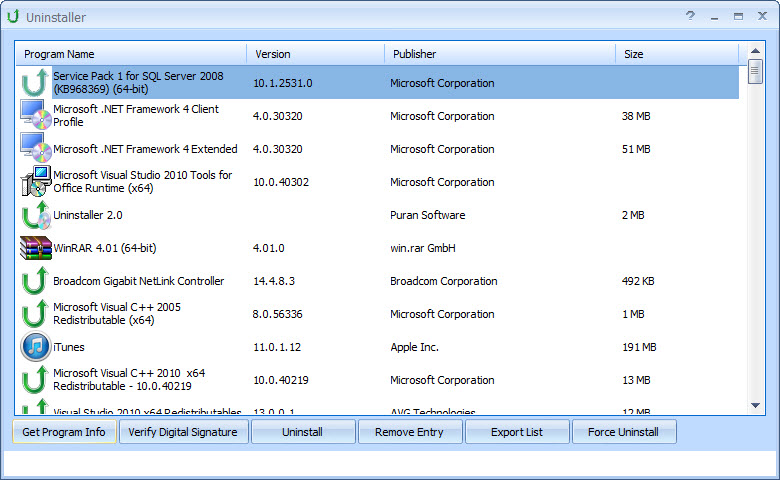Click the iTunes music note icon
The height and width of the screenshot is (480, 780).
pos(35,346)
